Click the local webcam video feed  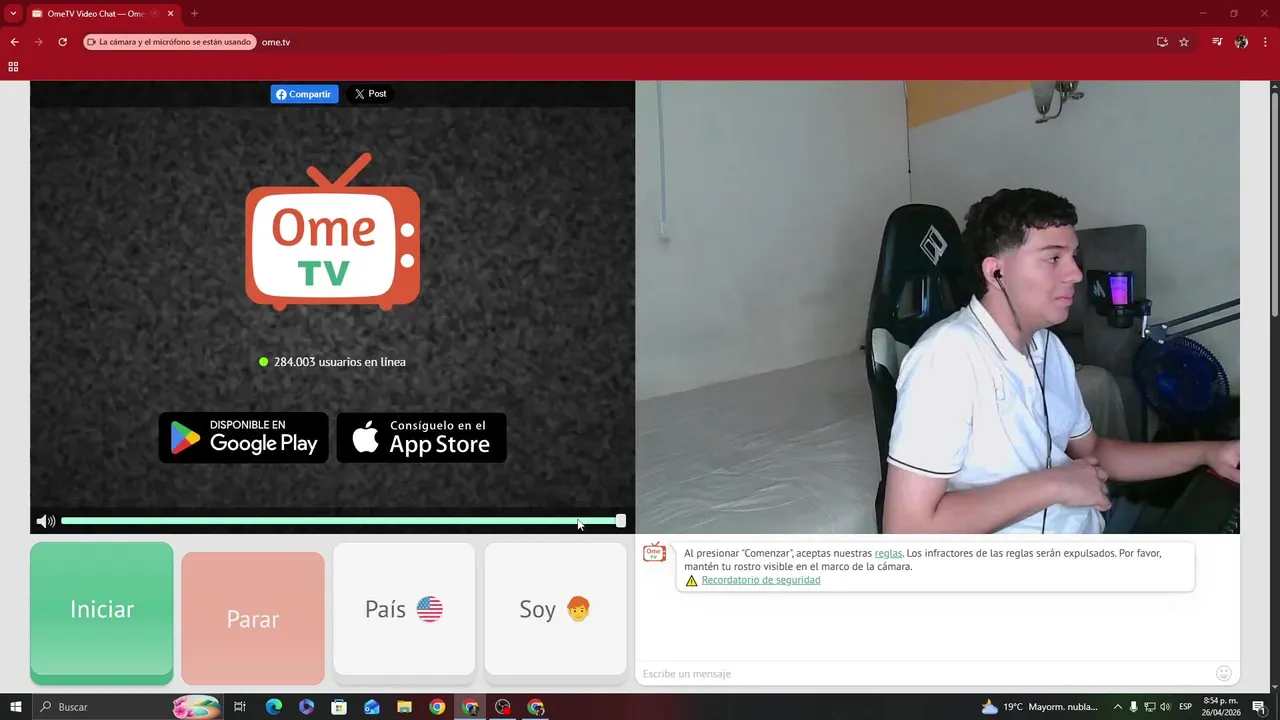938,307
